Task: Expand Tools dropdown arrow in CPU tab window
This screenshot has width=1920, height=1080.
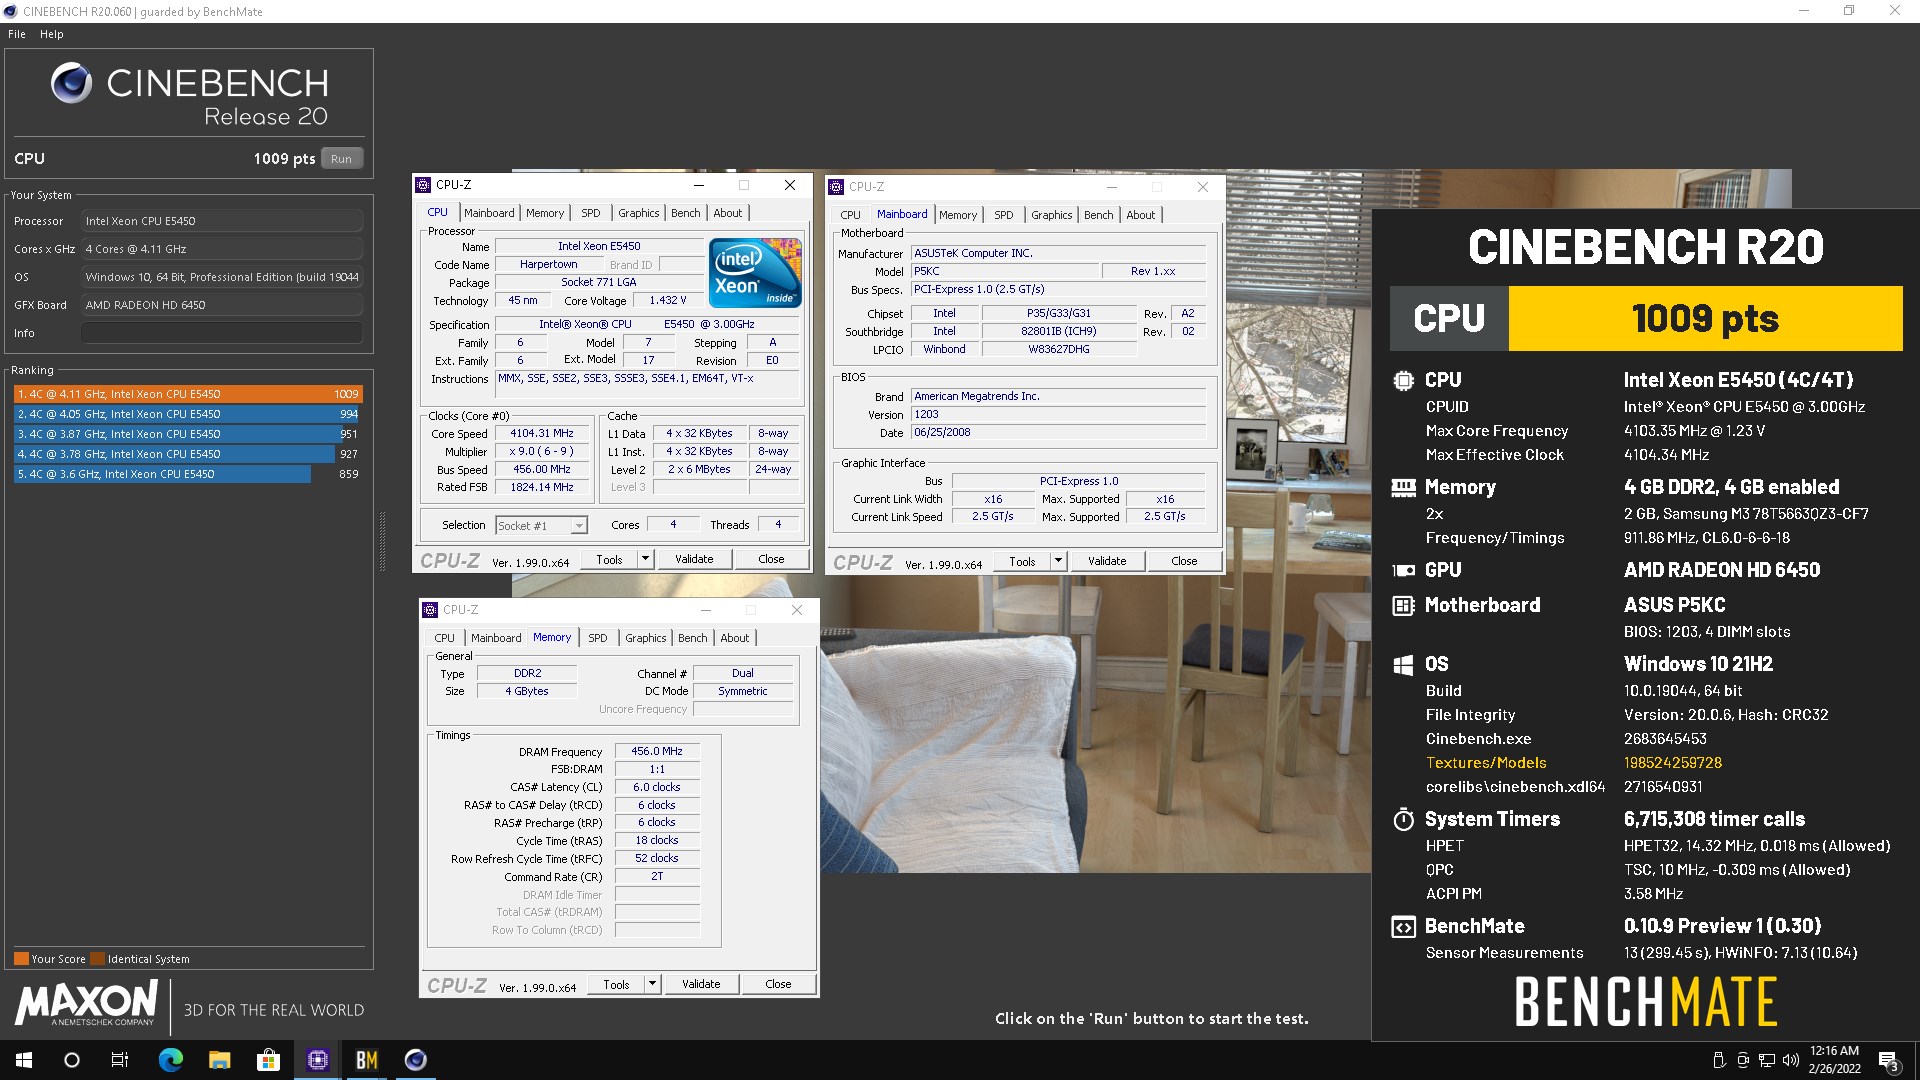Action: point(645,559)
